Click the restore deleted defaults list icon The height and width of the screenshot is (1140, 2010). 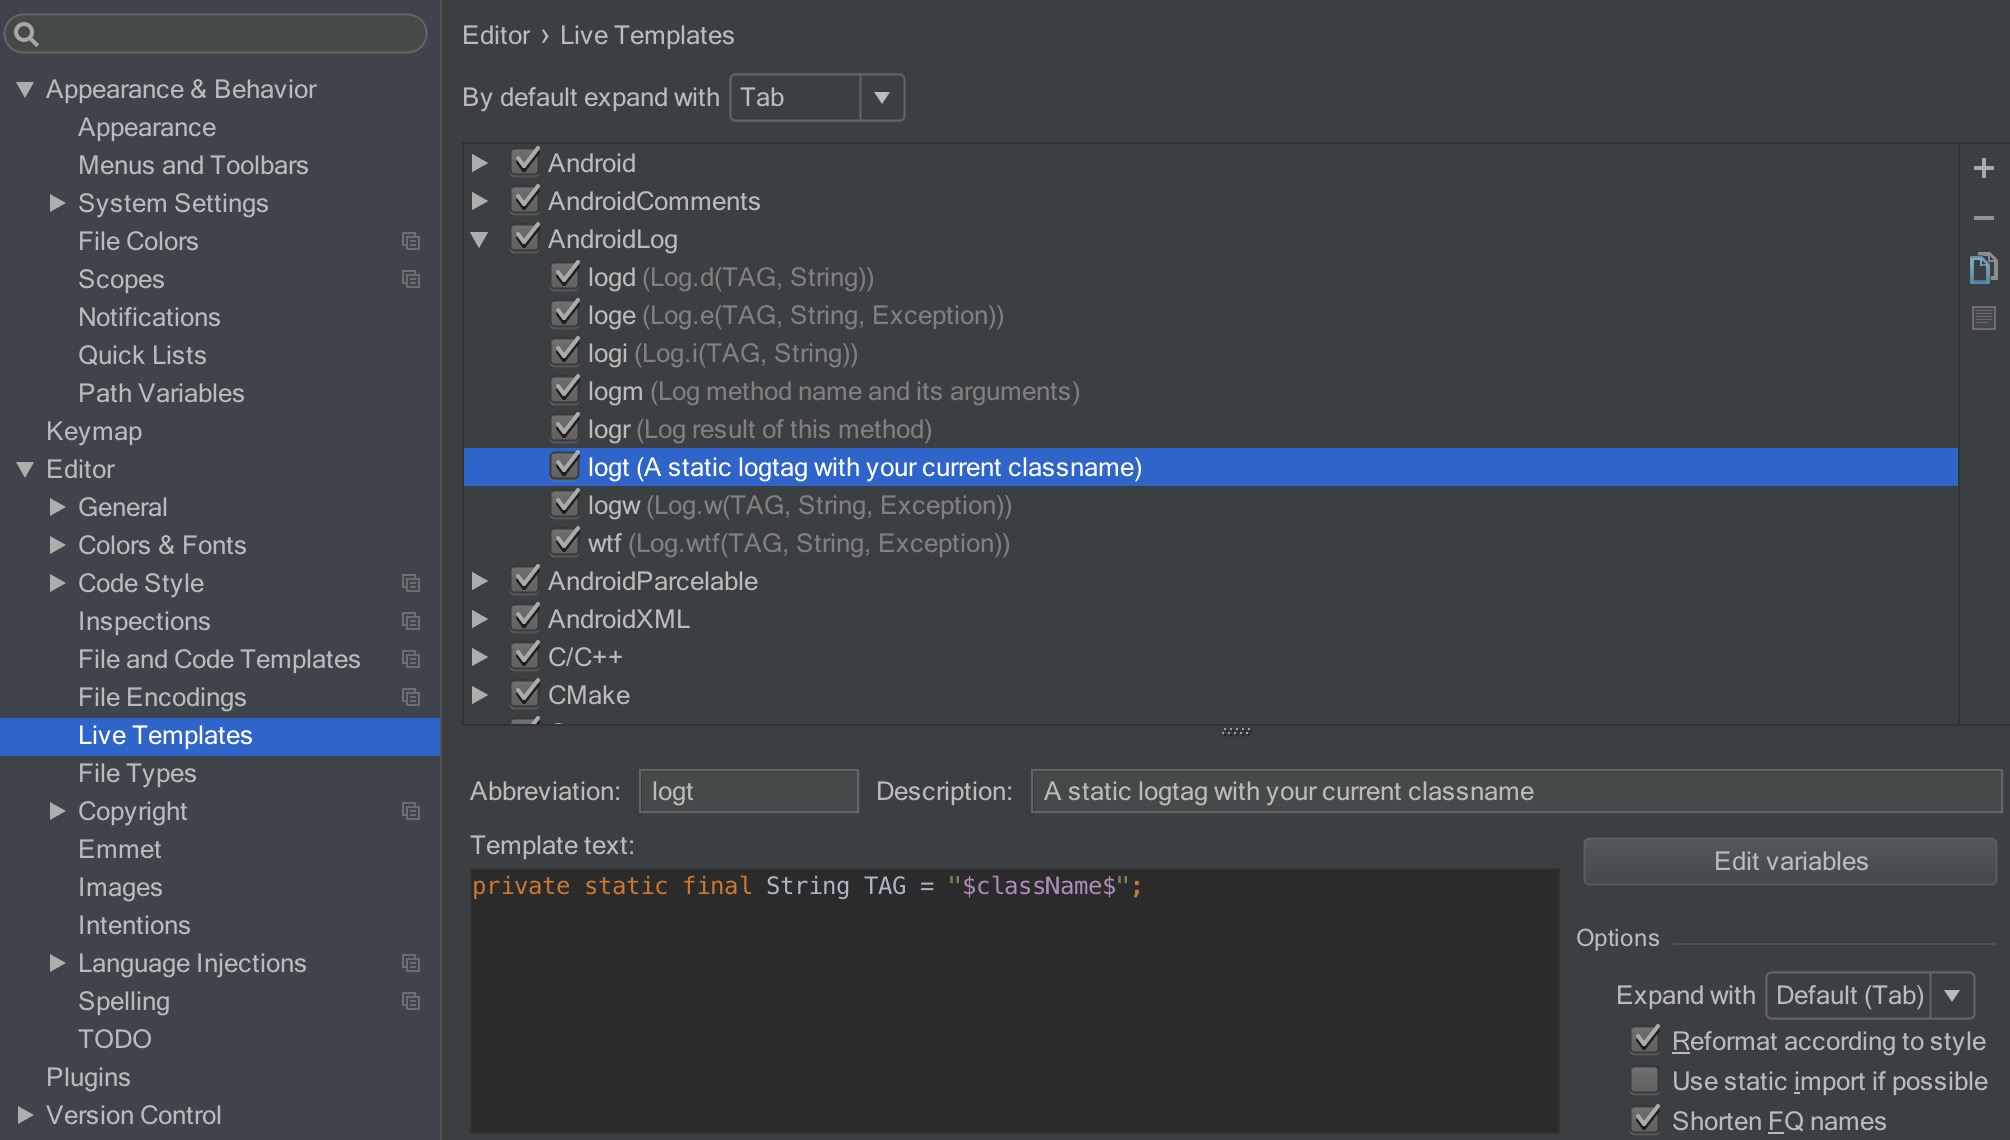pyautogui.click(x=1984, y=318)
